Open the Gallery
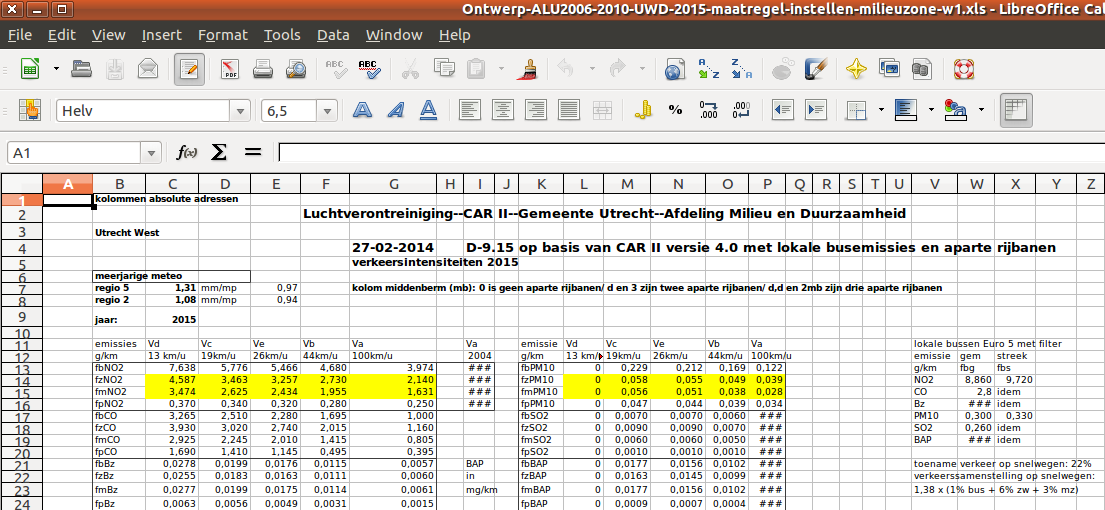This screenshot has width=1105, height=510. click(889, 69)
